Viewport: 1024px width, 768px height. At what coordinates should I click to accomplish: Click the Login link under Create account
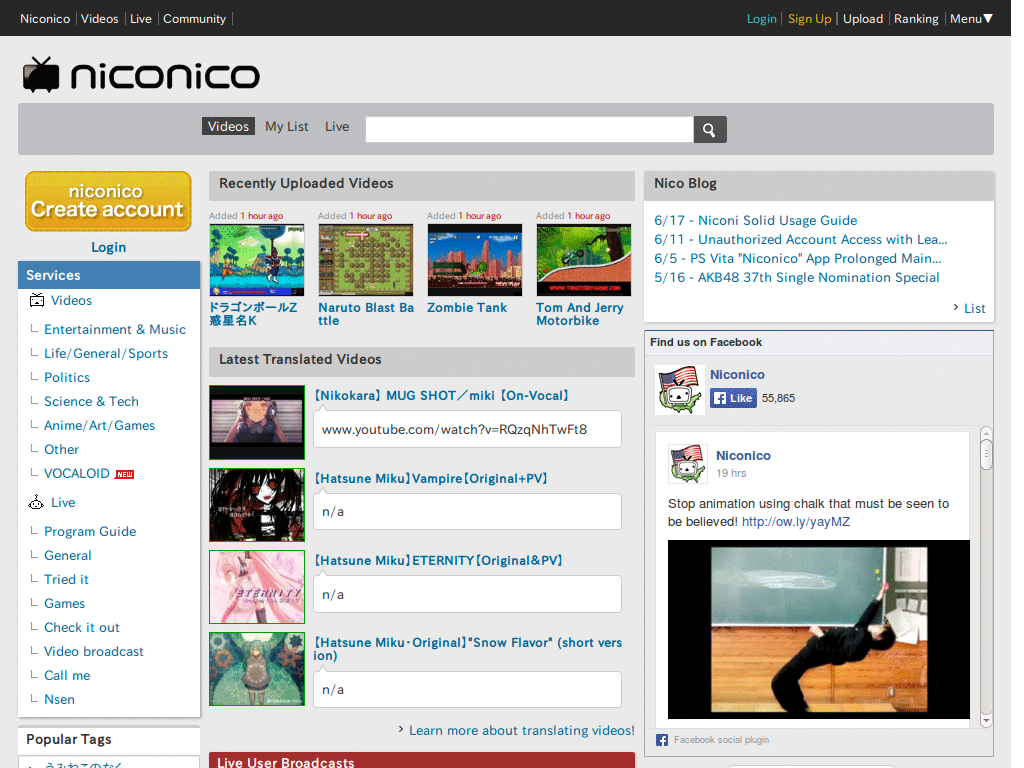point(108,248)
